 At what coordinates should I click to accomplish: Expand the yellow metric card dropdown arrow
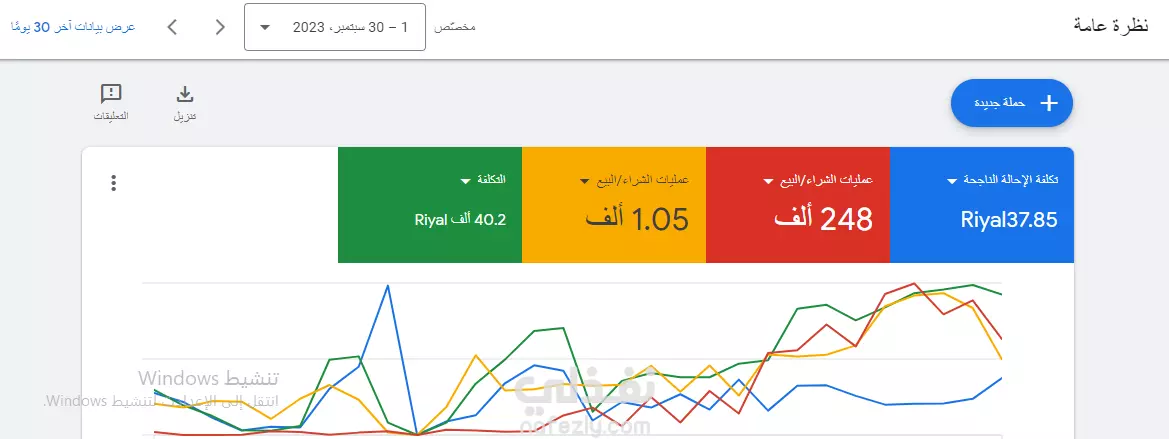pos(584,181)
